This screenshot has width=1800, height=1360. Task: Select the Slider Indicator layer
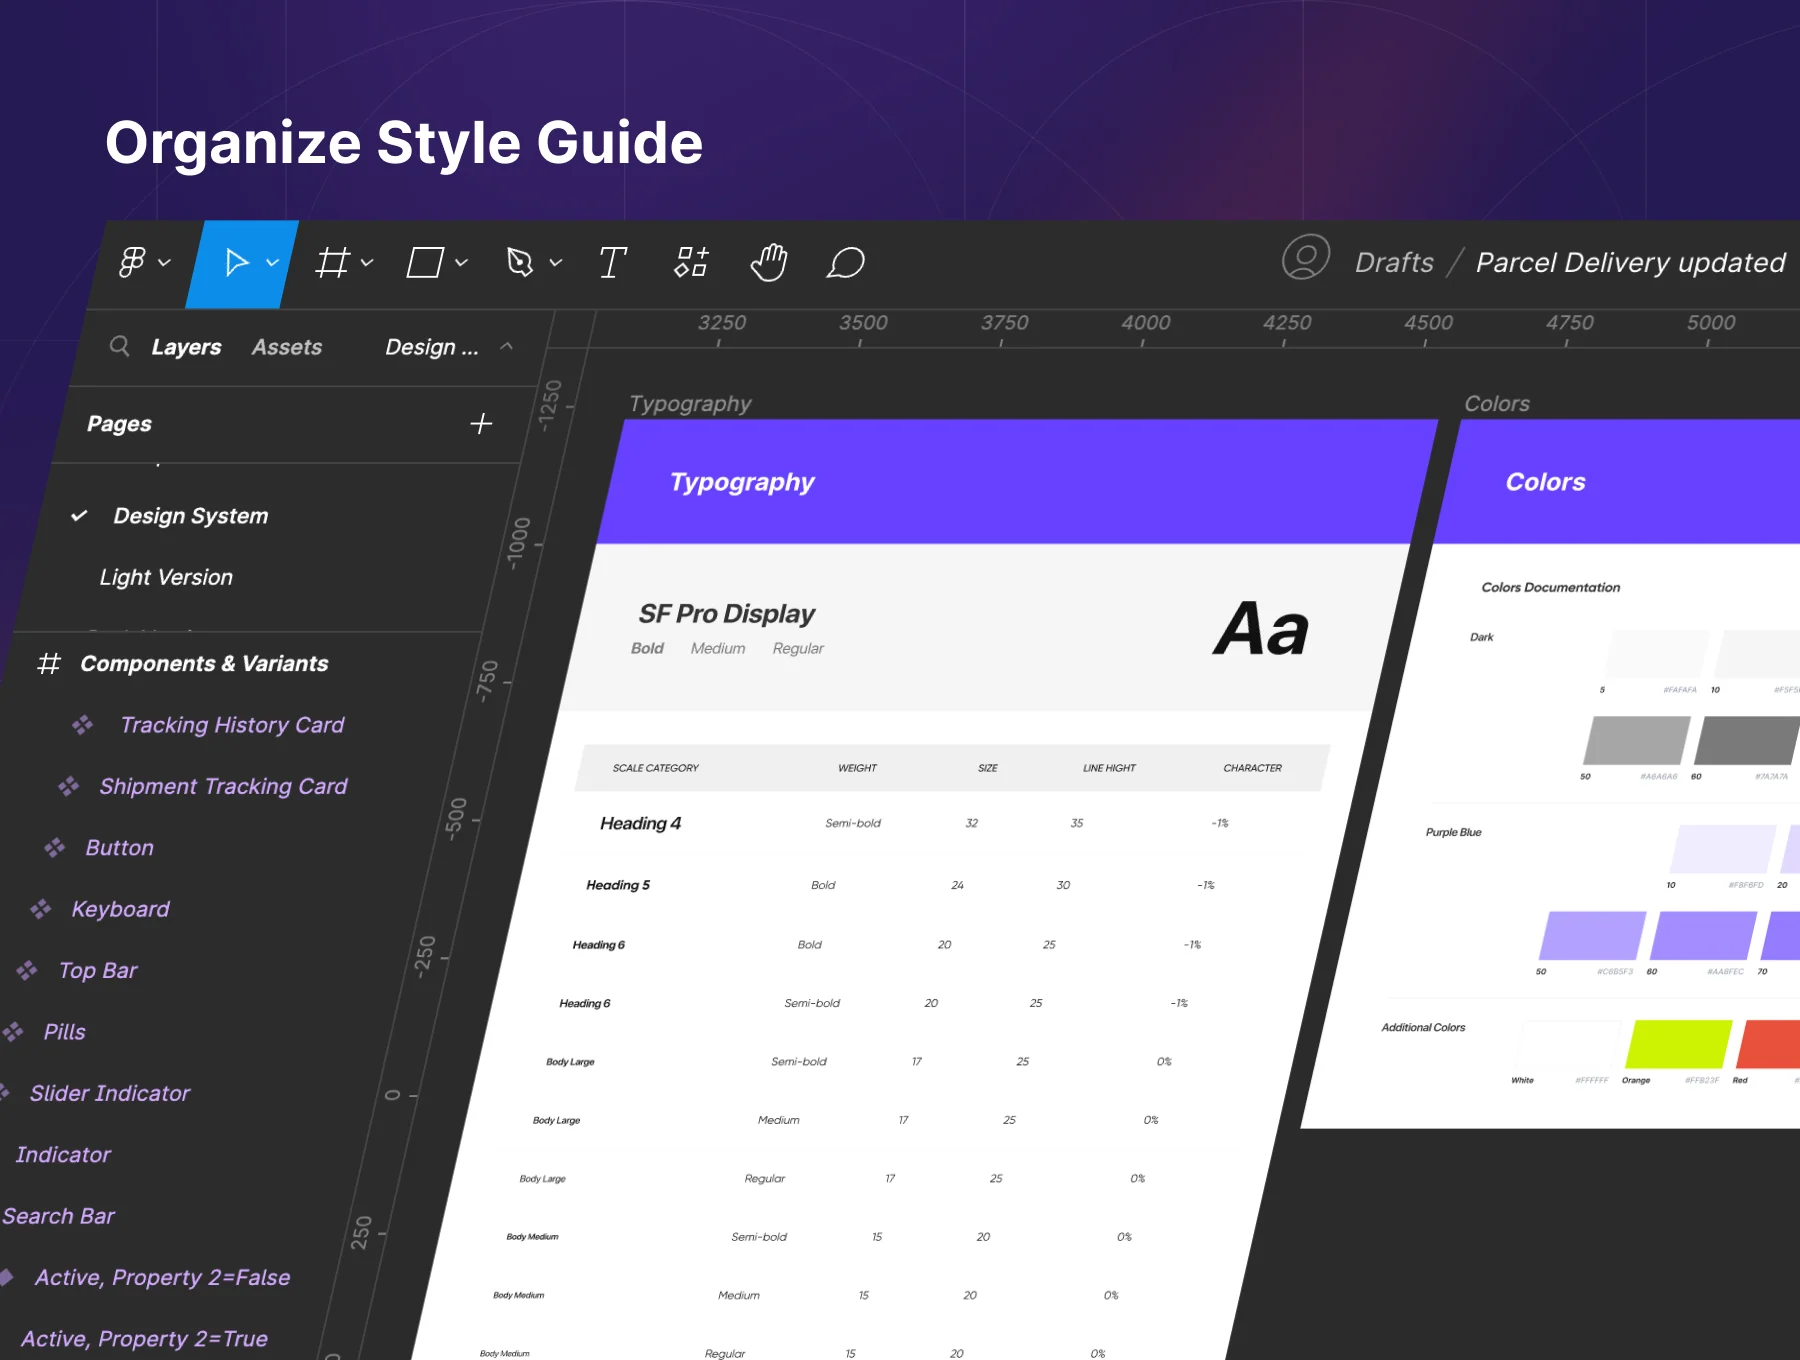(110, 1093)
